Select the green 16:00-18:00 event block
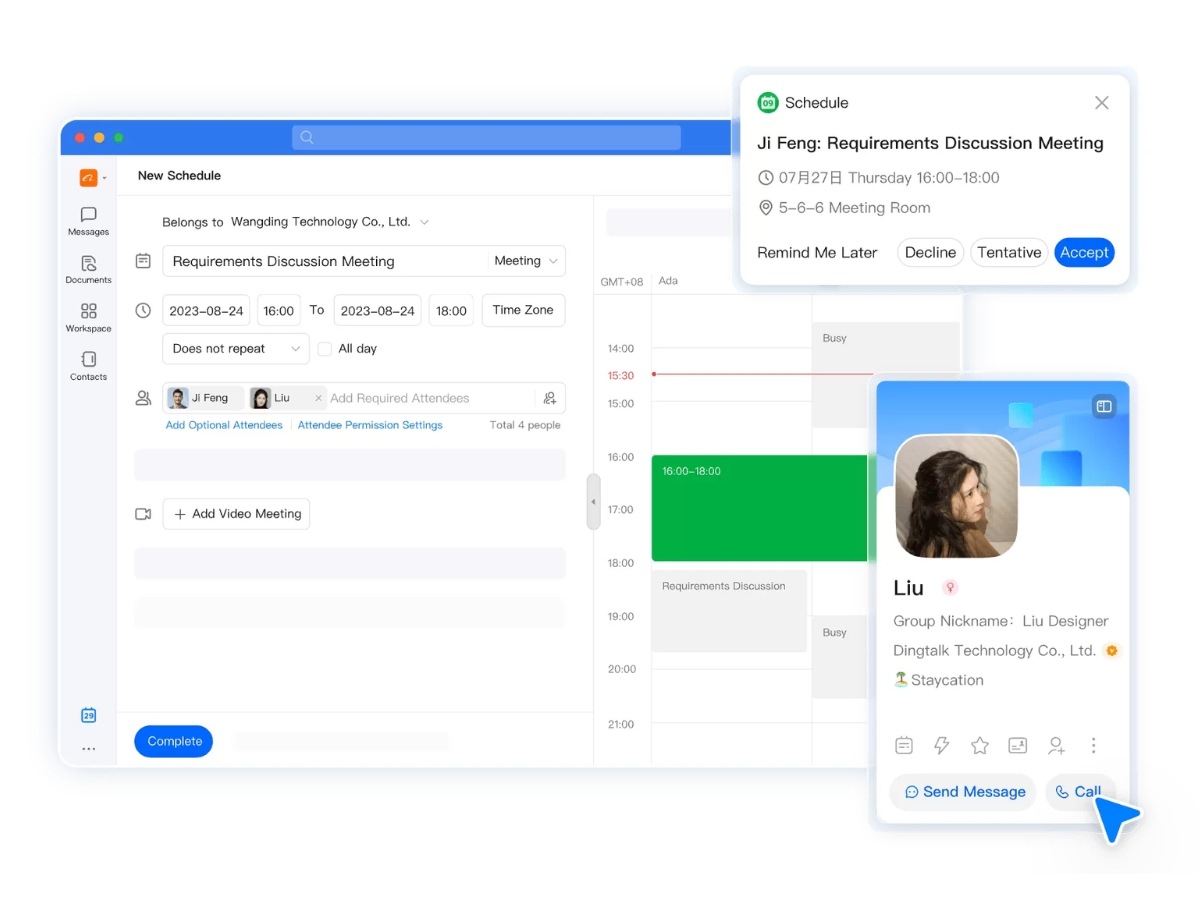This screenshot has width=1200, height=900. (759, 508)
